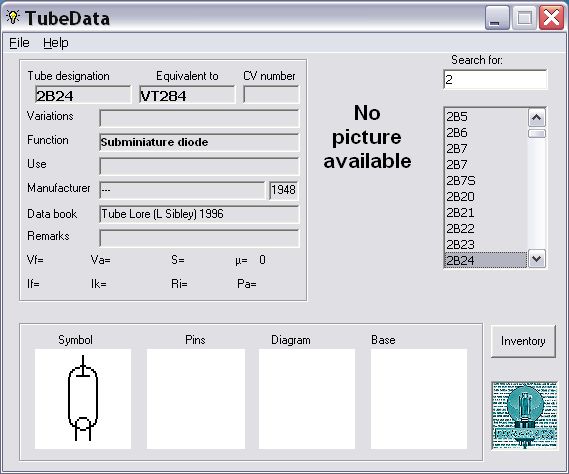Click the TubeData lightbulb title icon
This screenshot has height=474, width=569.
pos(13,17)
